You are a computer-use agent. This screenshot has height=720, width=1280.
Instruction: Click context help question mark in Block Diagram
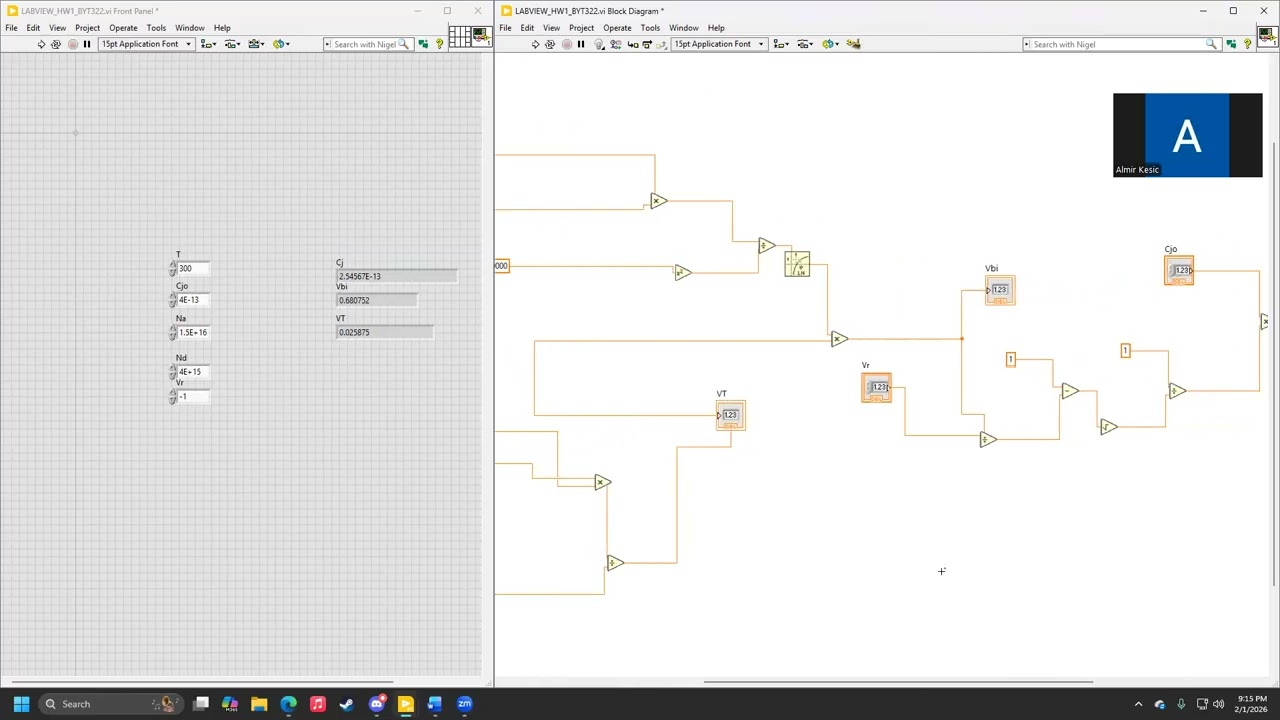pyautogui.click(x=1247, y=44)
